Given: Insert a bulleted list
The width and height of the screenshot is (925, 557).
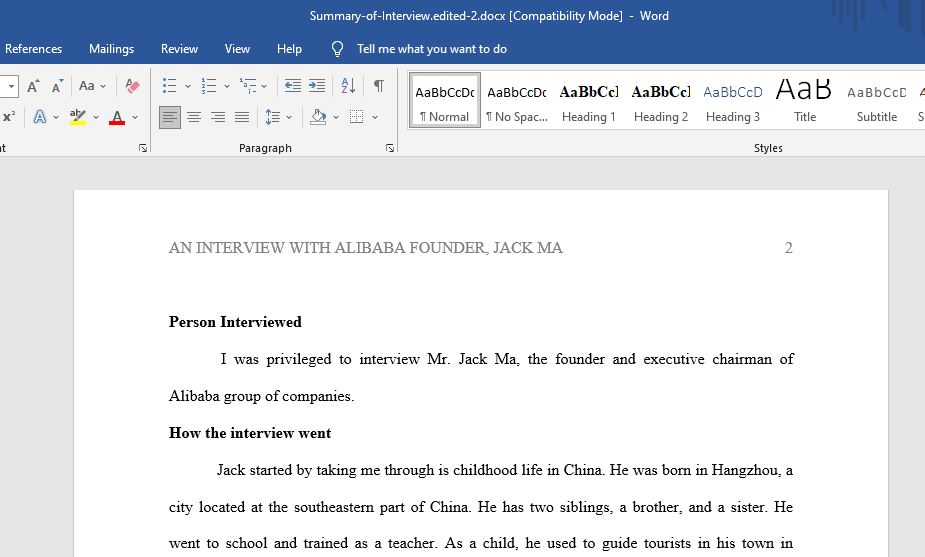Looking at the screenshot, I should point(169,86).
